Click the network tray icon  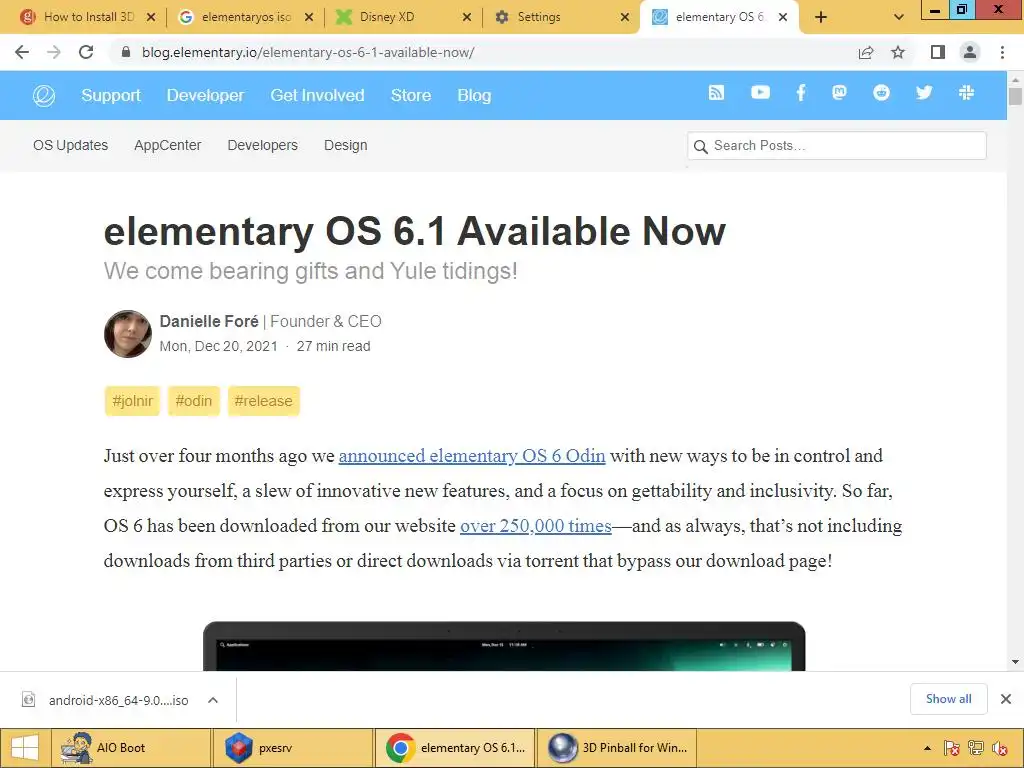click(976, 748)
